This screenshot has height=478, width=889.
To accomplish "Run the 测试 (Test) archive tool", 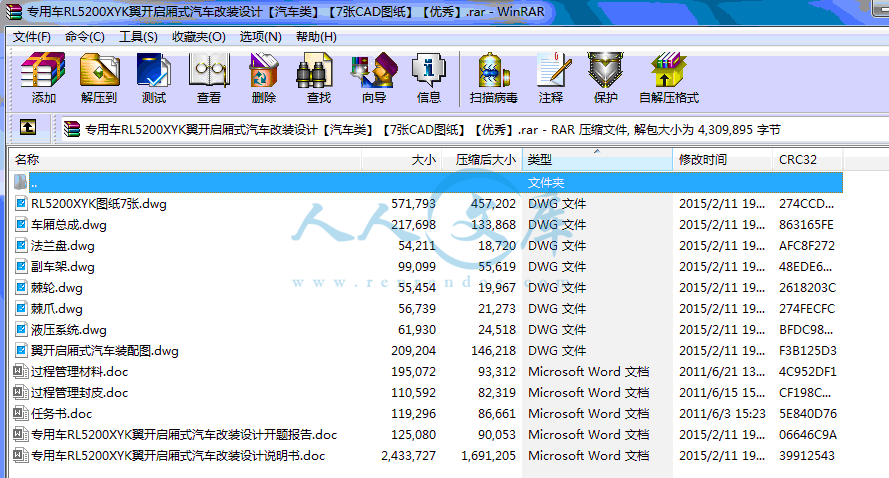I will point(154,70).
